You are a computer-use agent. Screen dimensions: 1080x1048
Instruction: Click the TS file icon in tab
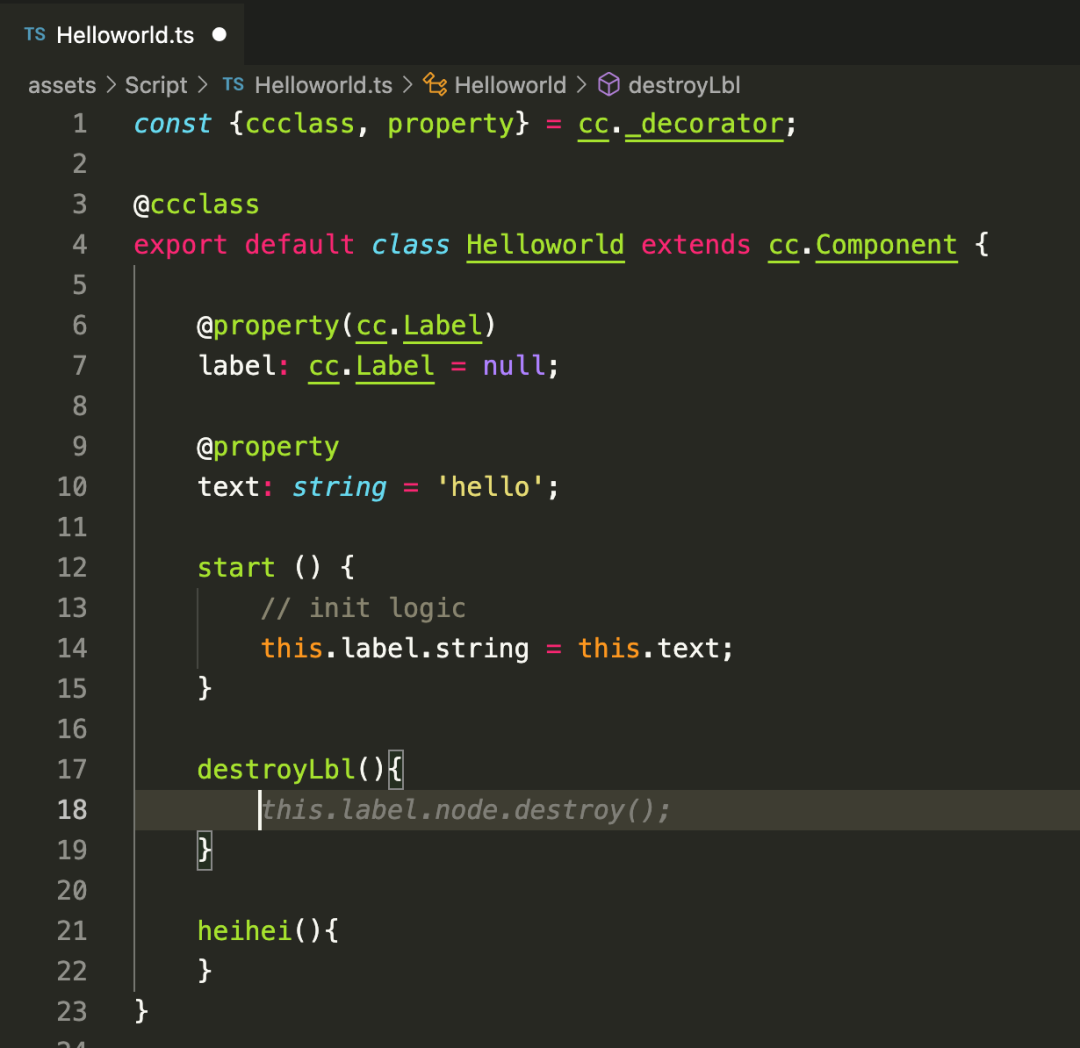coord(34,34)
